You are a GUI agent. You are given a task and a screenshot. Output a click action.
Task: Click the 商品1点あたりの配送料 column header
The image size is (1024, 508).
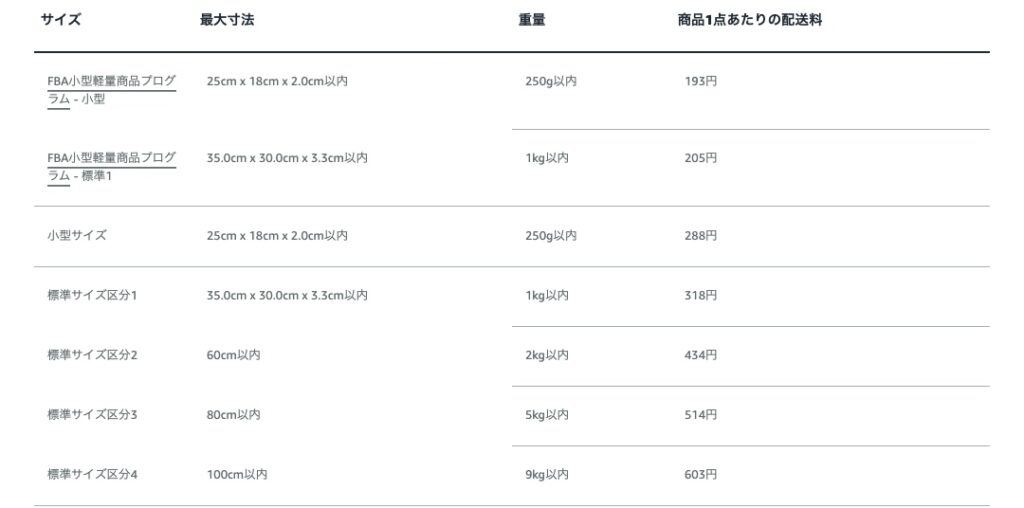tap(749, 20)
